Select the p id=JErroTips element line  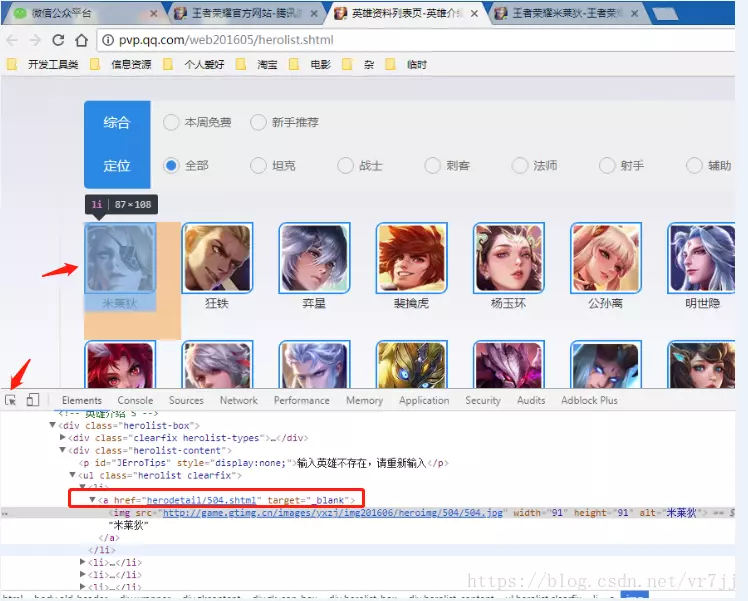pyautogui.click(x=264, y=463)
